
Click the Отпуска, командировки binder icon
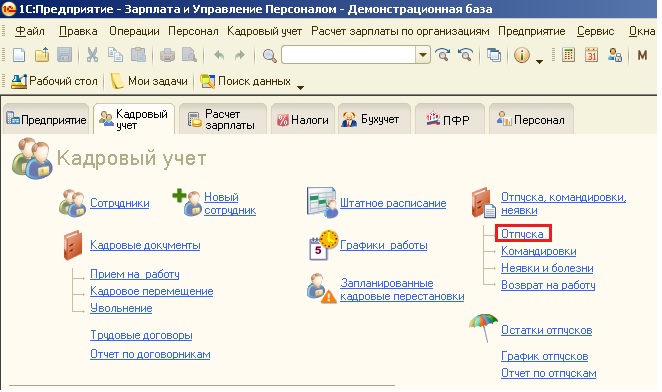click(484, 203)
